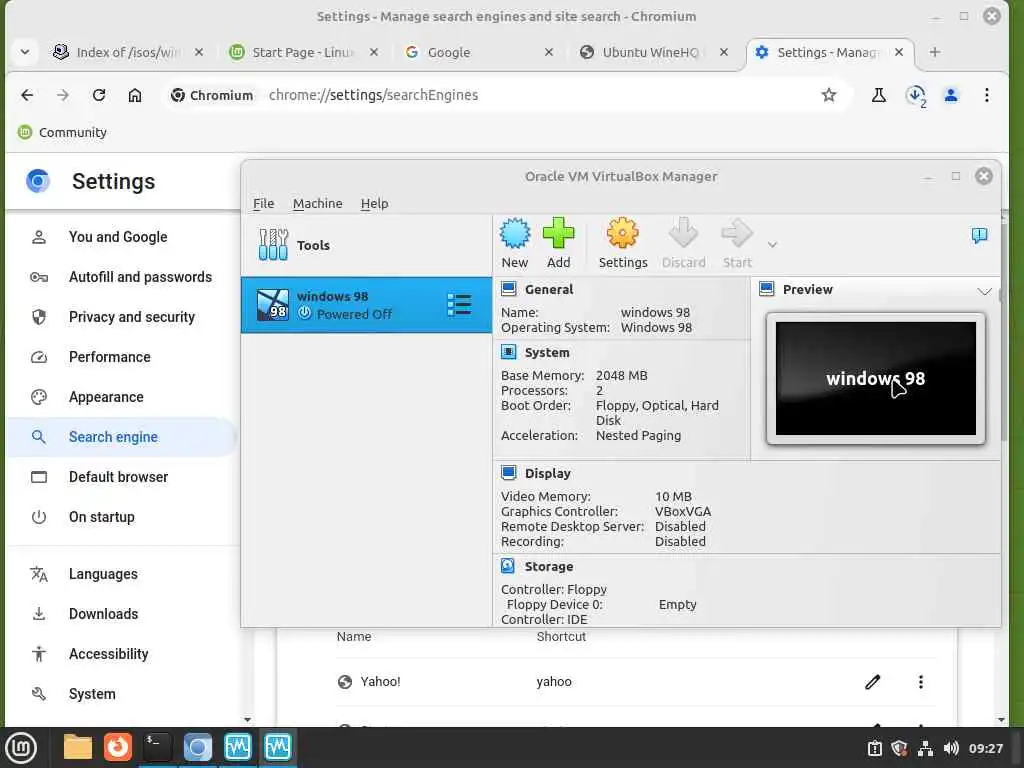Viewport: 1024px width, 768px height.
Task: Open Chrome Labs flask icon
Action: 878,95
